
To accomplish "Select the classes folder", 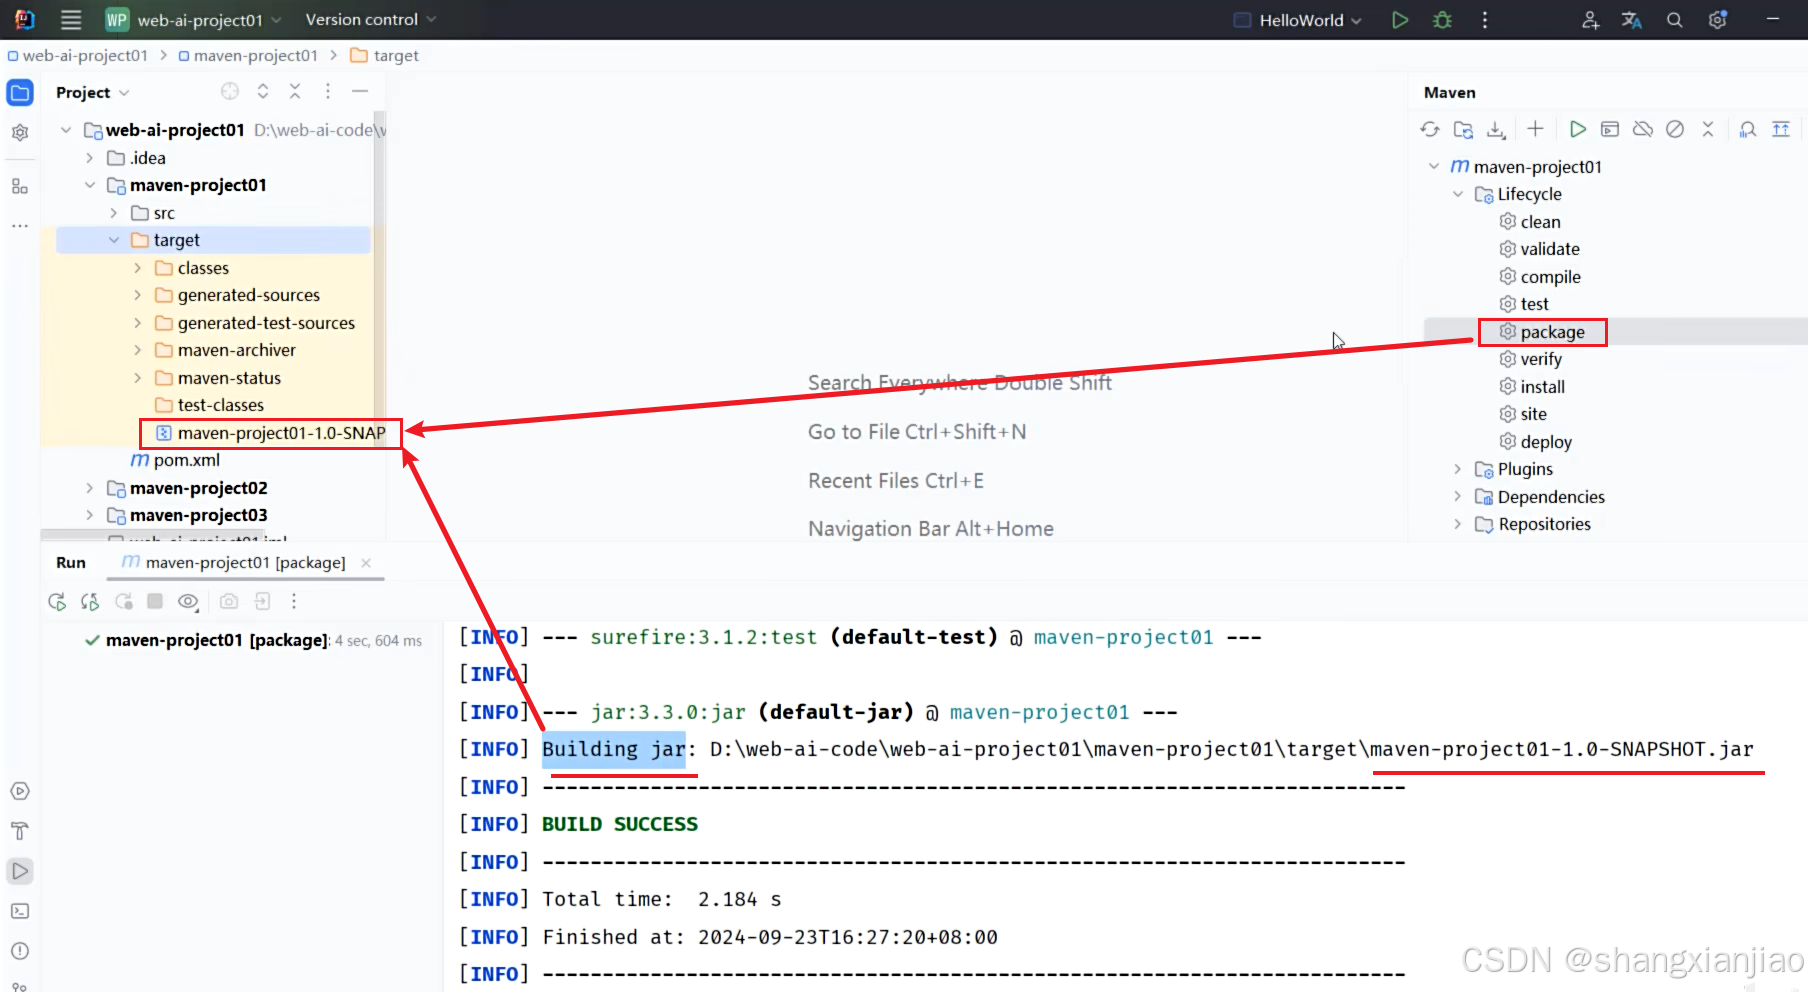I will (x=192, y=268).
